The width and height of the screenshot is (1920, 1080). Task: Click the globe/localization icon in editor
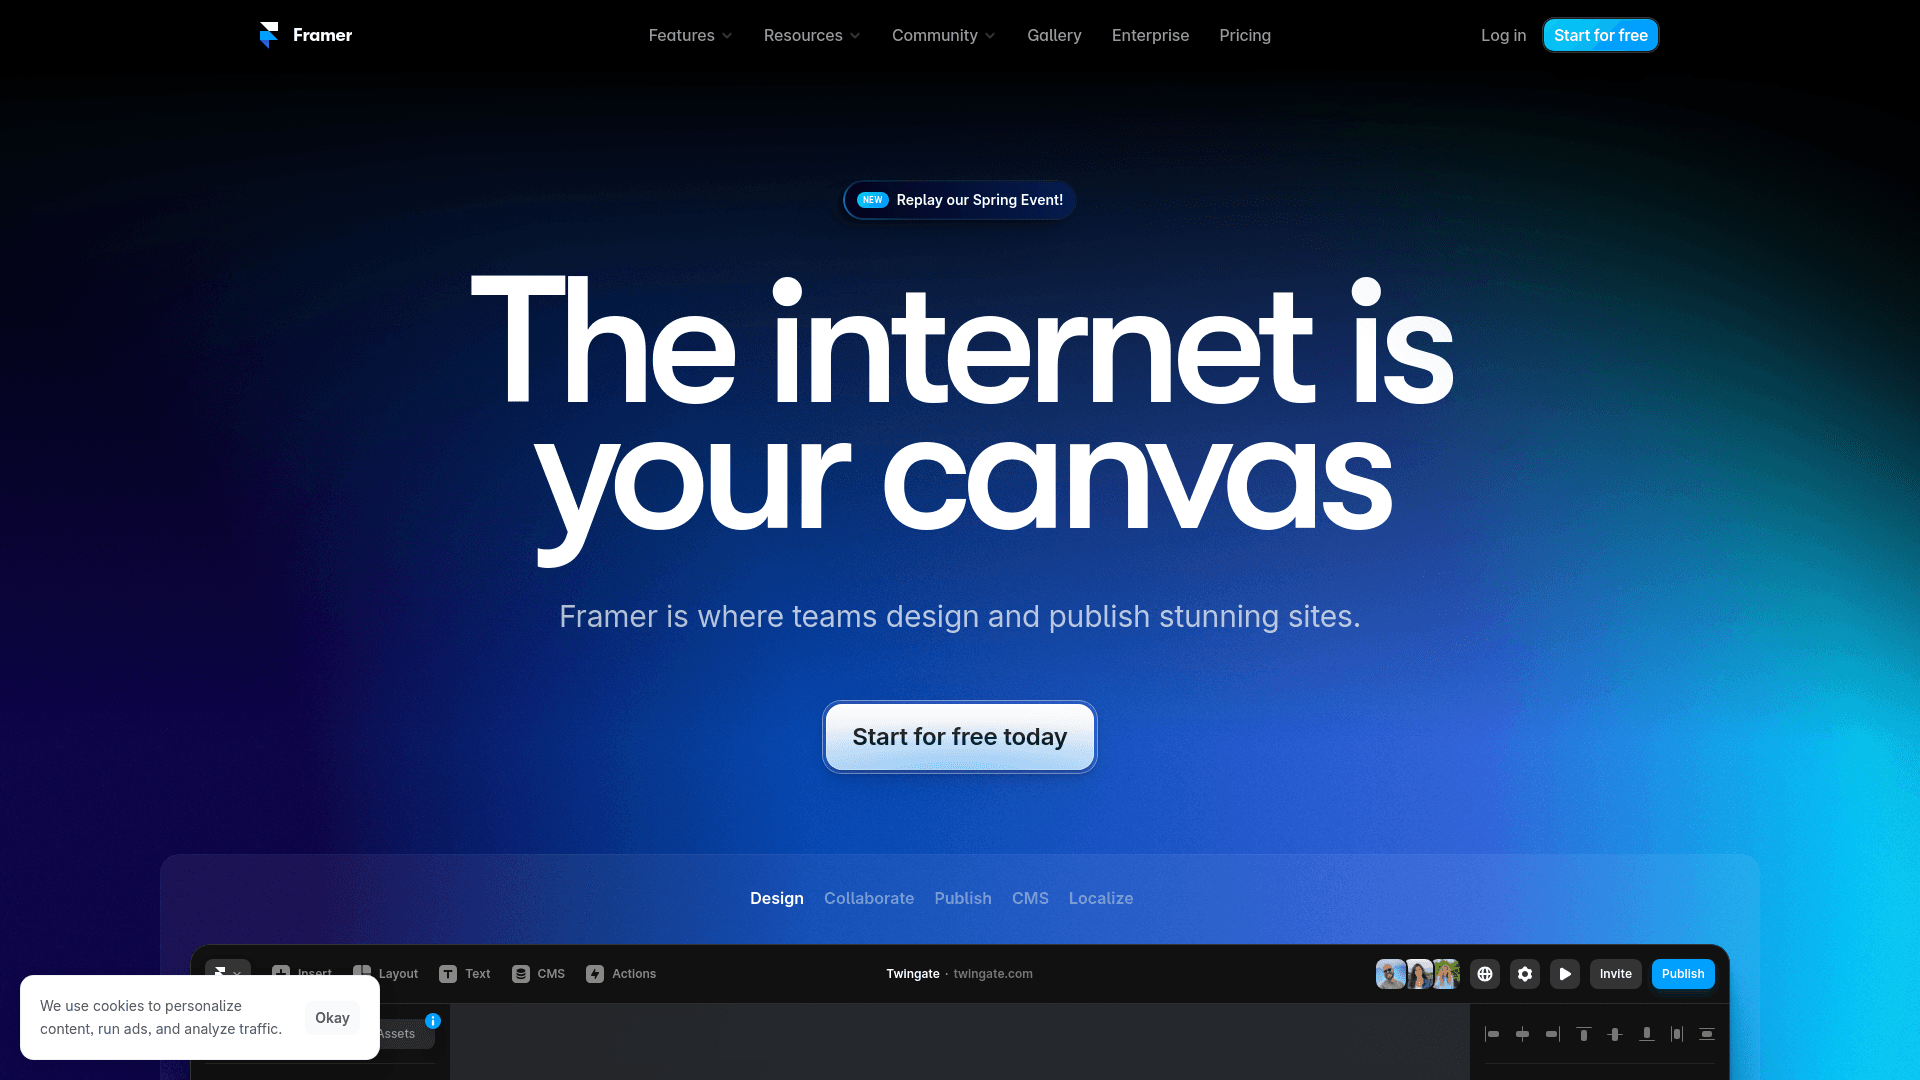pos(1485,973)
